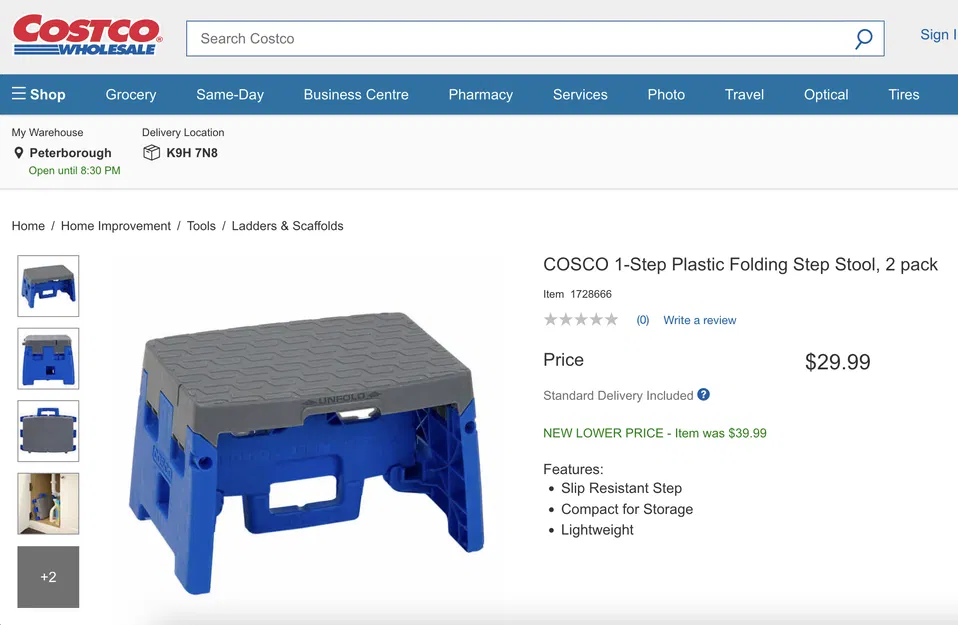Change the delivery location K9H 7N8
The height and width of the screenshot is (625, 958).
(193, 153)
